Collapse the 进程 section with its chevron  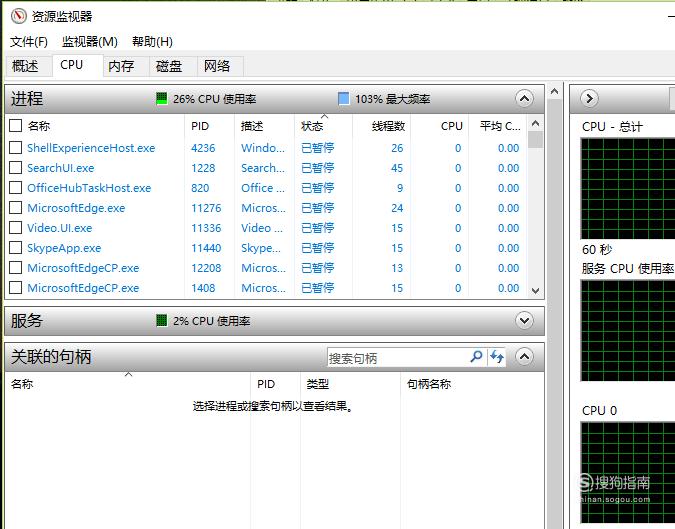[x=524, y=99]
